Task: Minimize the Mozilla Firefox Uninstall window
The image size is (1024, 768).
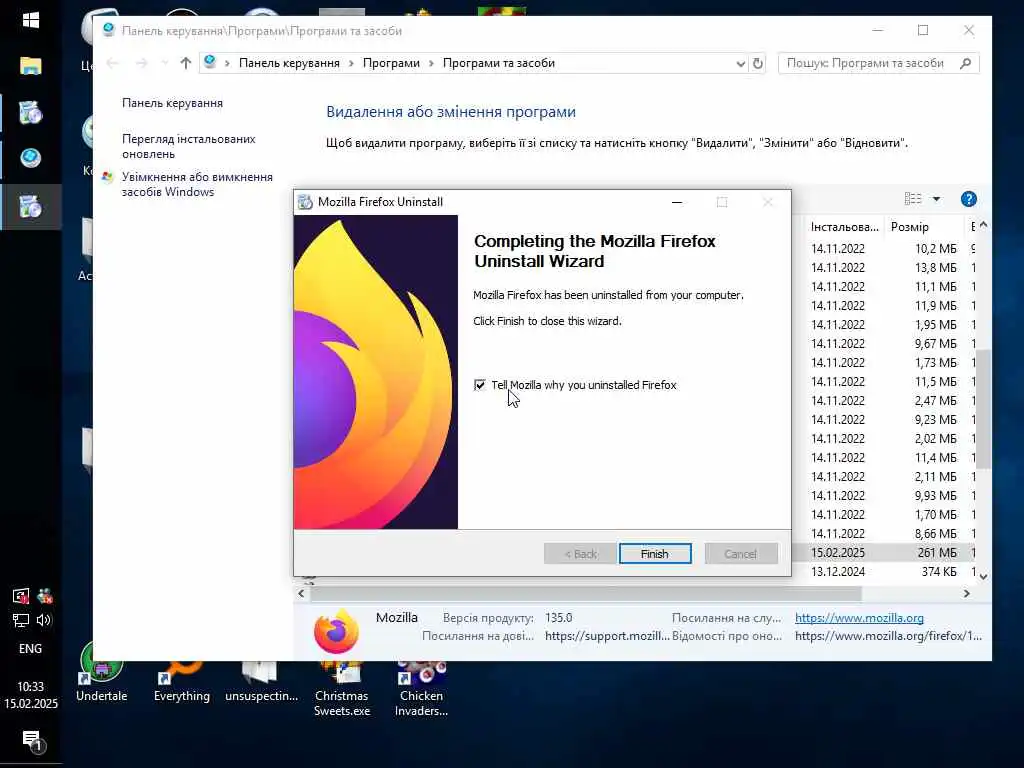Action: 677,202
